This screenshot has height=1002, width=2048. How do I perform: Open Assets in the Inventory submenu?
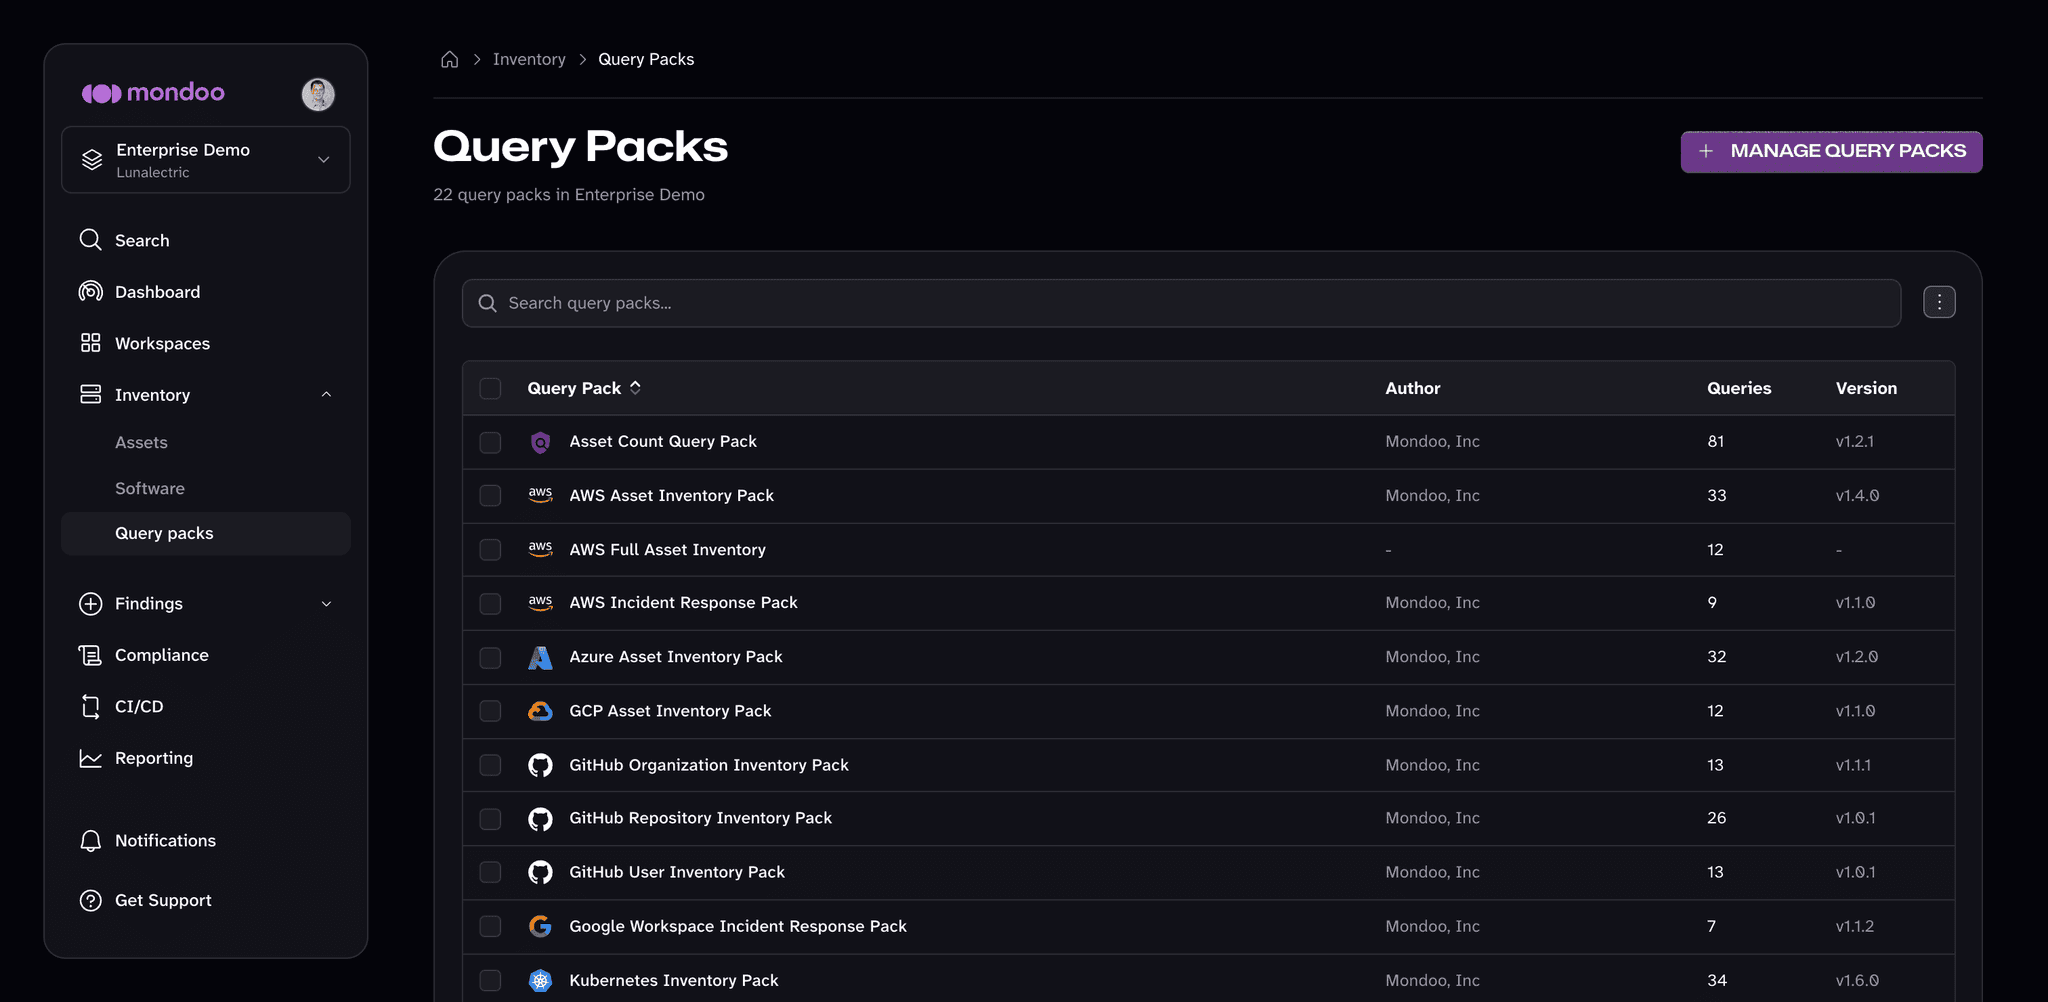pyautogui.click(x=141, y=443)
